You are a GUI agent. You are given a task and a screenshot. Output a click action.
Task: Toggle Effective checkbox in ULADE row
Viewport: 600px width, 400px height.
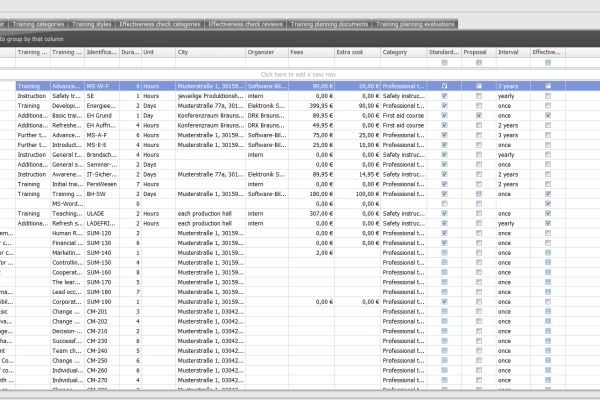click(x=548, y=214)
